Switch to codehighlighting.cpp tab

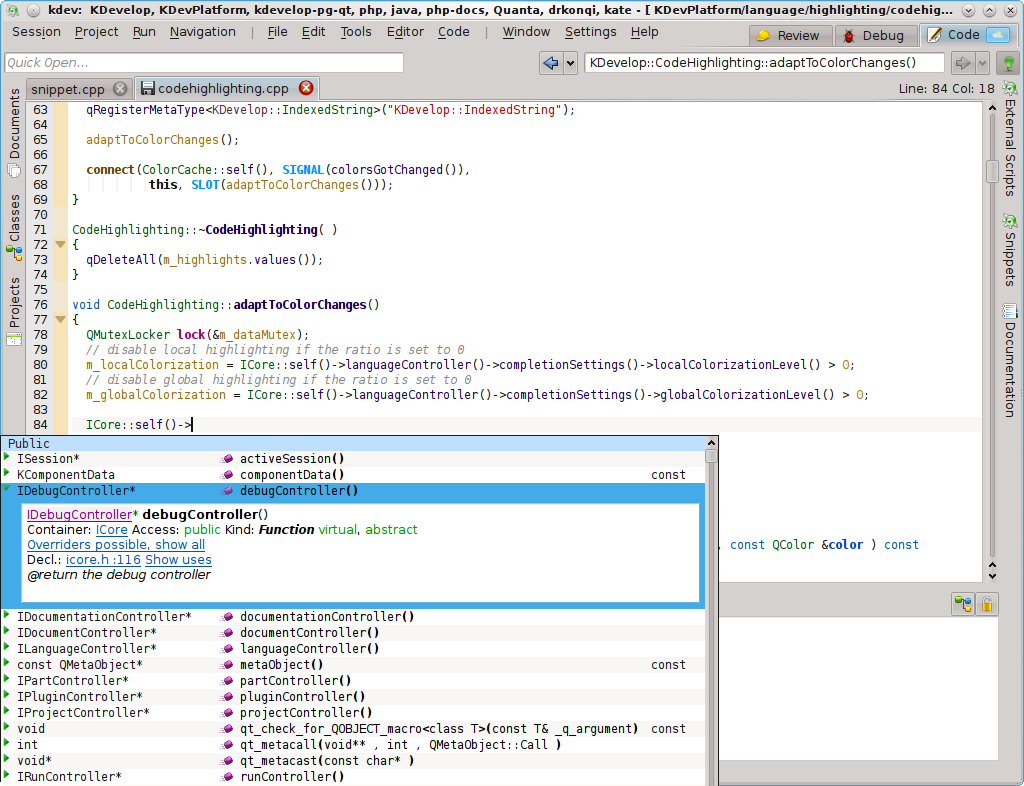pyautogui.click(x=223, y=88)
